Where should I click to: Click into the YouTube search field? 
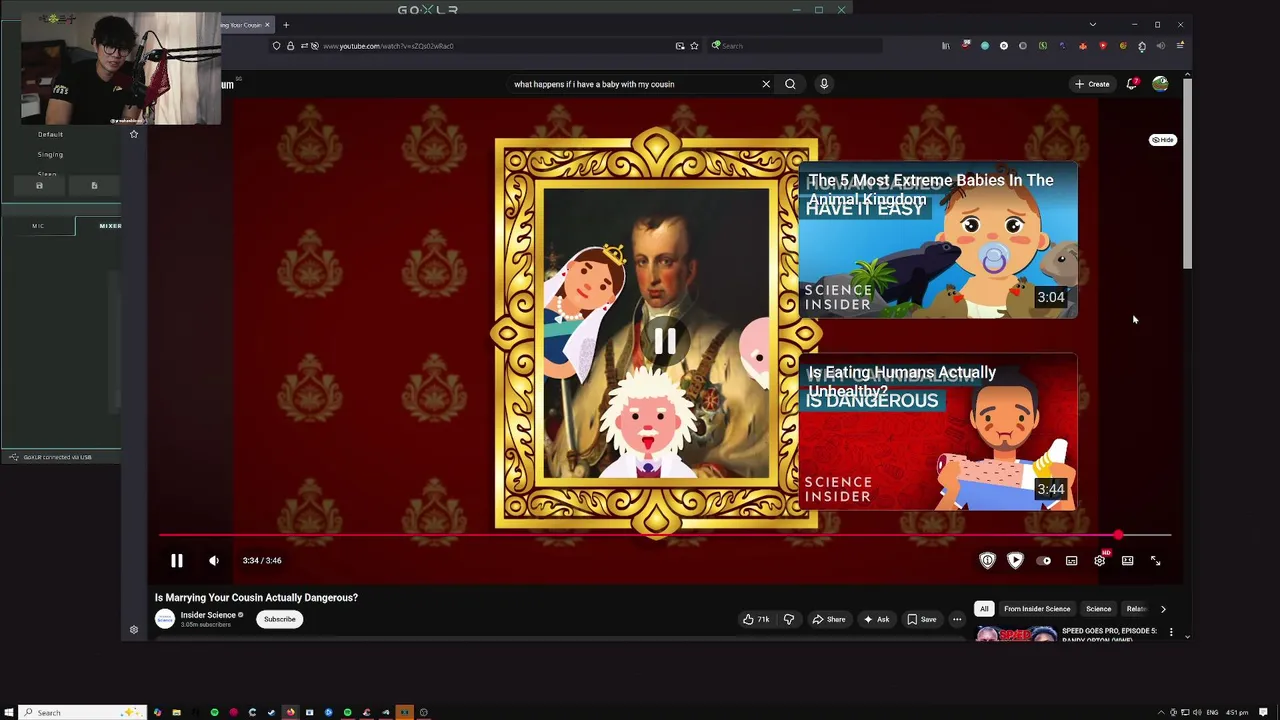pos(634,84)
